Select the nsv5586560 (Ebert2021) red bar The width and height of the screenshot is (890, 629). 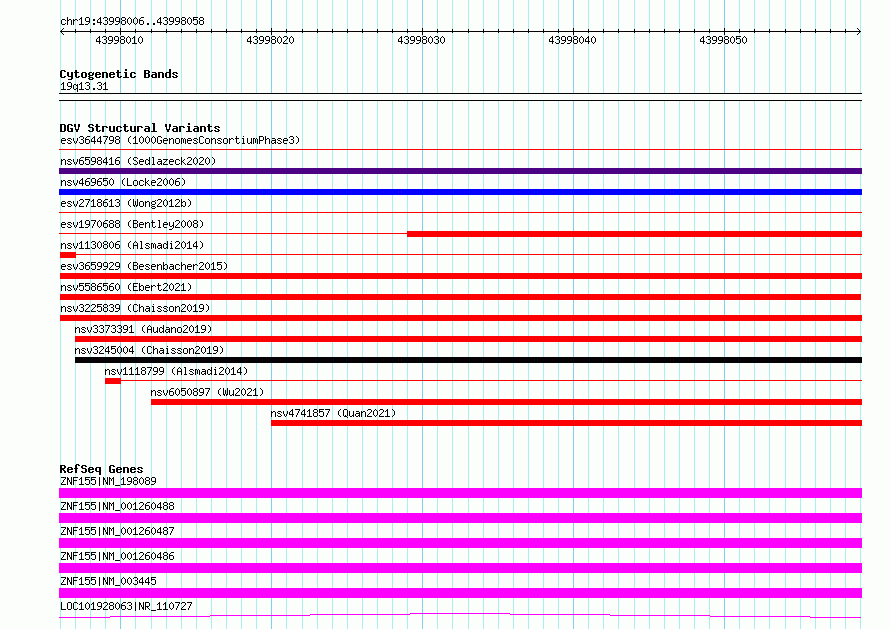(x=460, y=297)
